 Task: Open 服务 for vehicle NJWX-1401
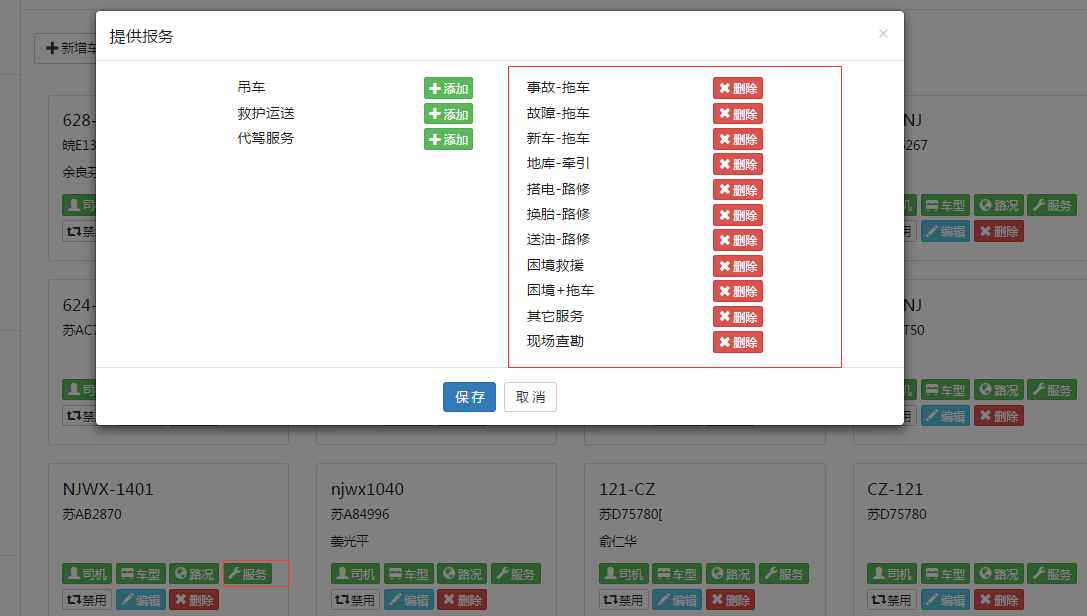click(247, 574)
